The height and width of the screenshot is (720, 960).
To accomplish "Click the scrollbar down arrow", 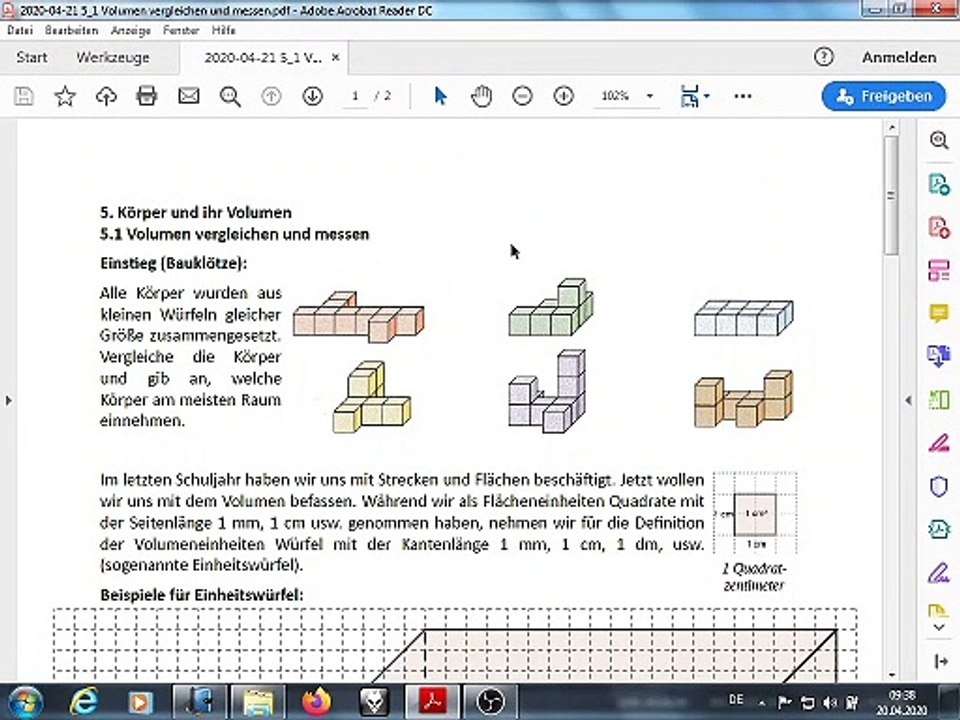I will point(891,675).
